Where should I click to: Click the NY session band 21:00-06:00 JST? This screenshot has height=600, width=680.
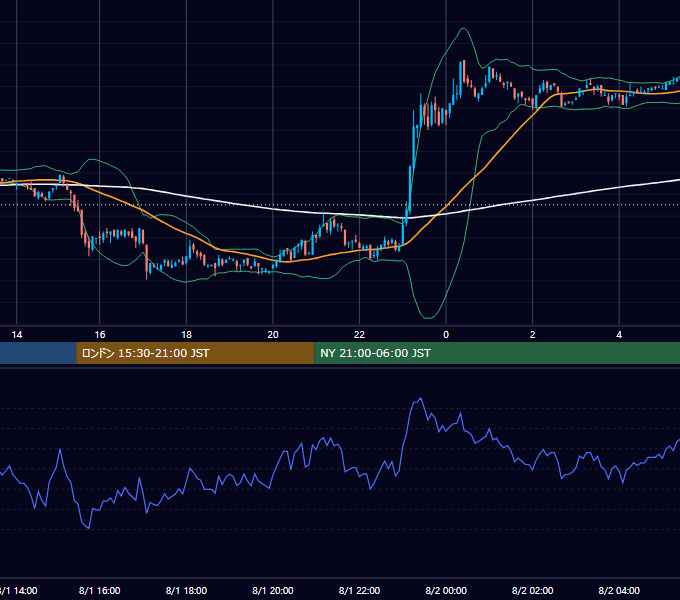coord(497,353)
